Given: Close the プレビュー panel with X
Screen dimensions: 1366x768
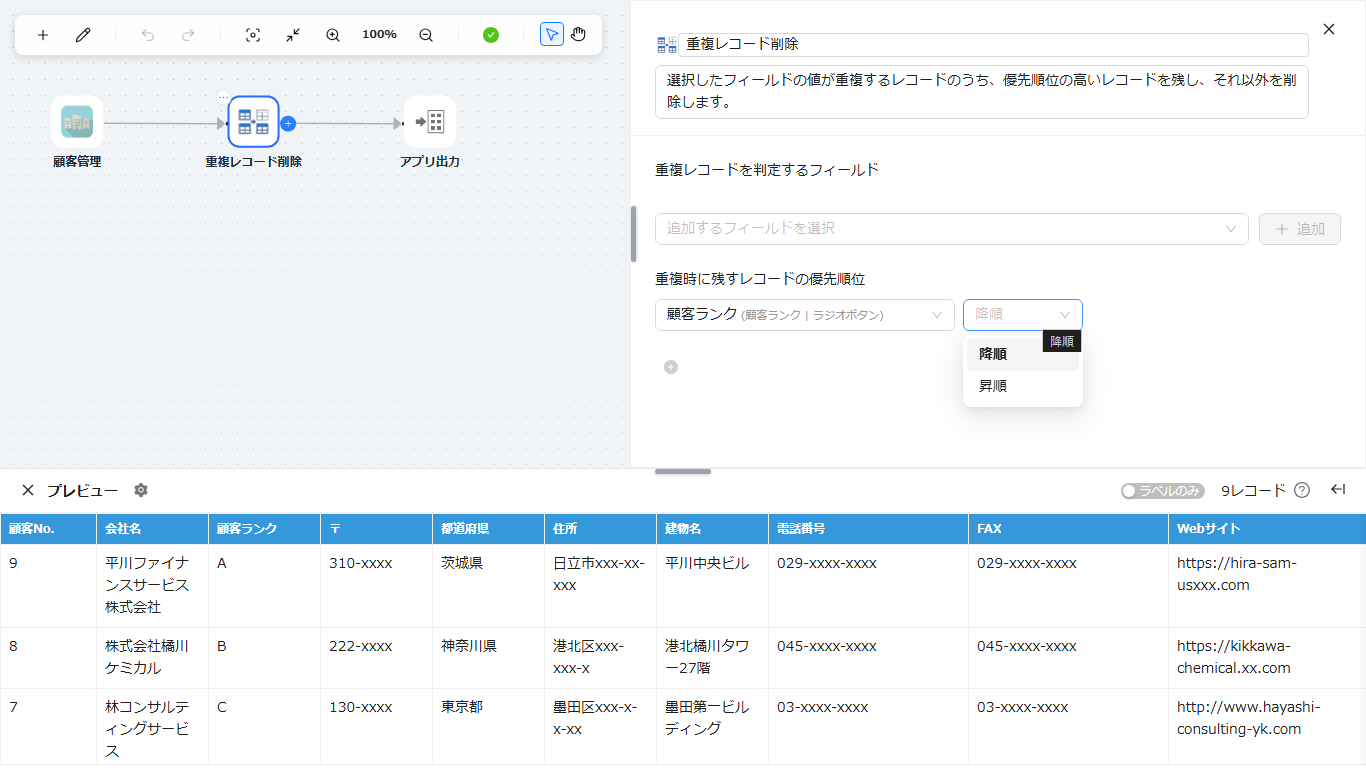Looking at the screenshot, I should (x=28, y=490).
